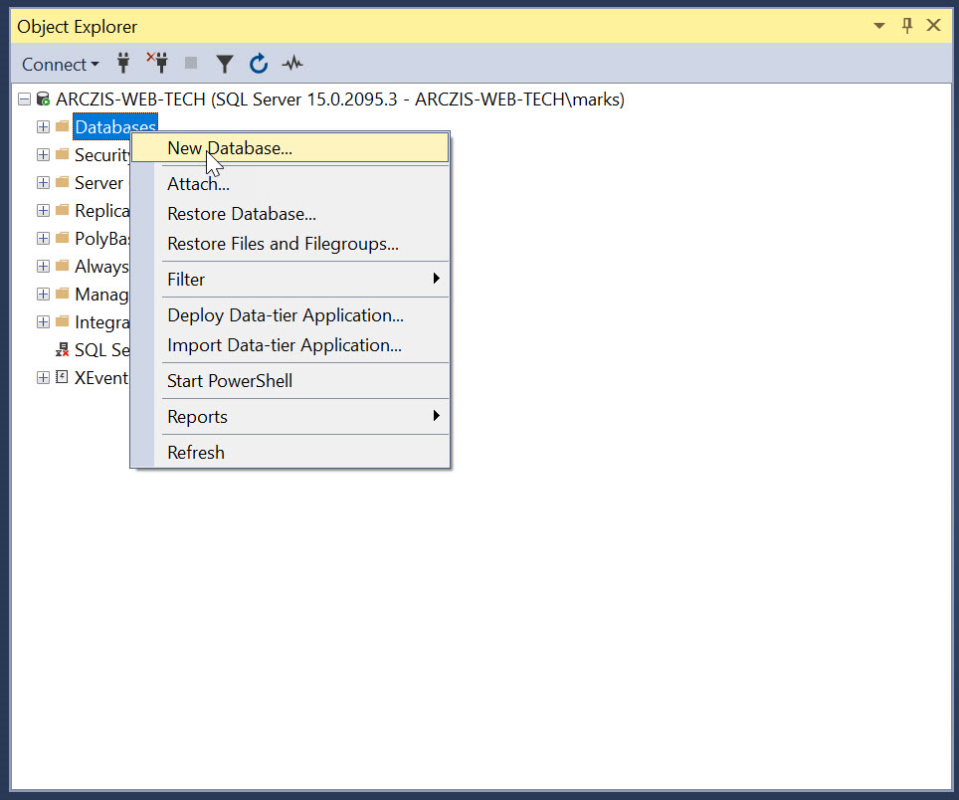Select the Server Objects tree label
Image resolution: width=959 pixels, height=800 pixels.
100,183
